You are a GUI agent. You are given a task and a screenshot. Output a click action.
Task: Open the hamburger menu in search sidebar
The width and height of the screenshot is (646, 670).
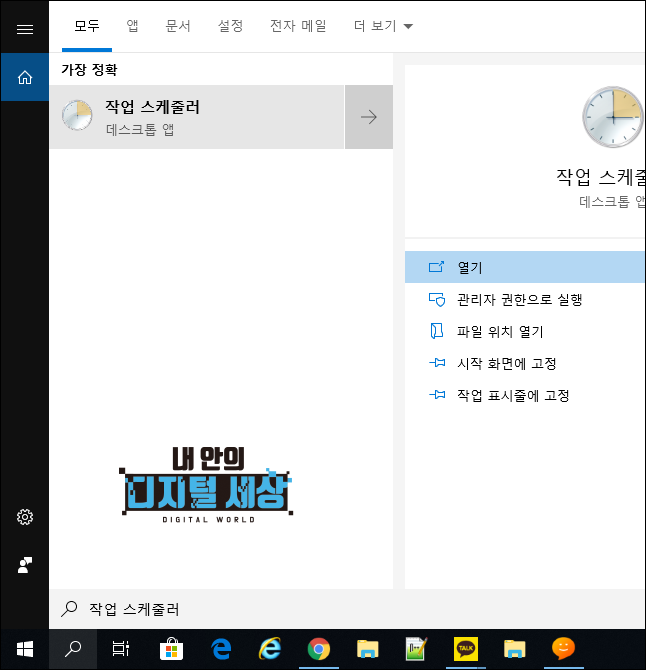(x=25, y=29)
